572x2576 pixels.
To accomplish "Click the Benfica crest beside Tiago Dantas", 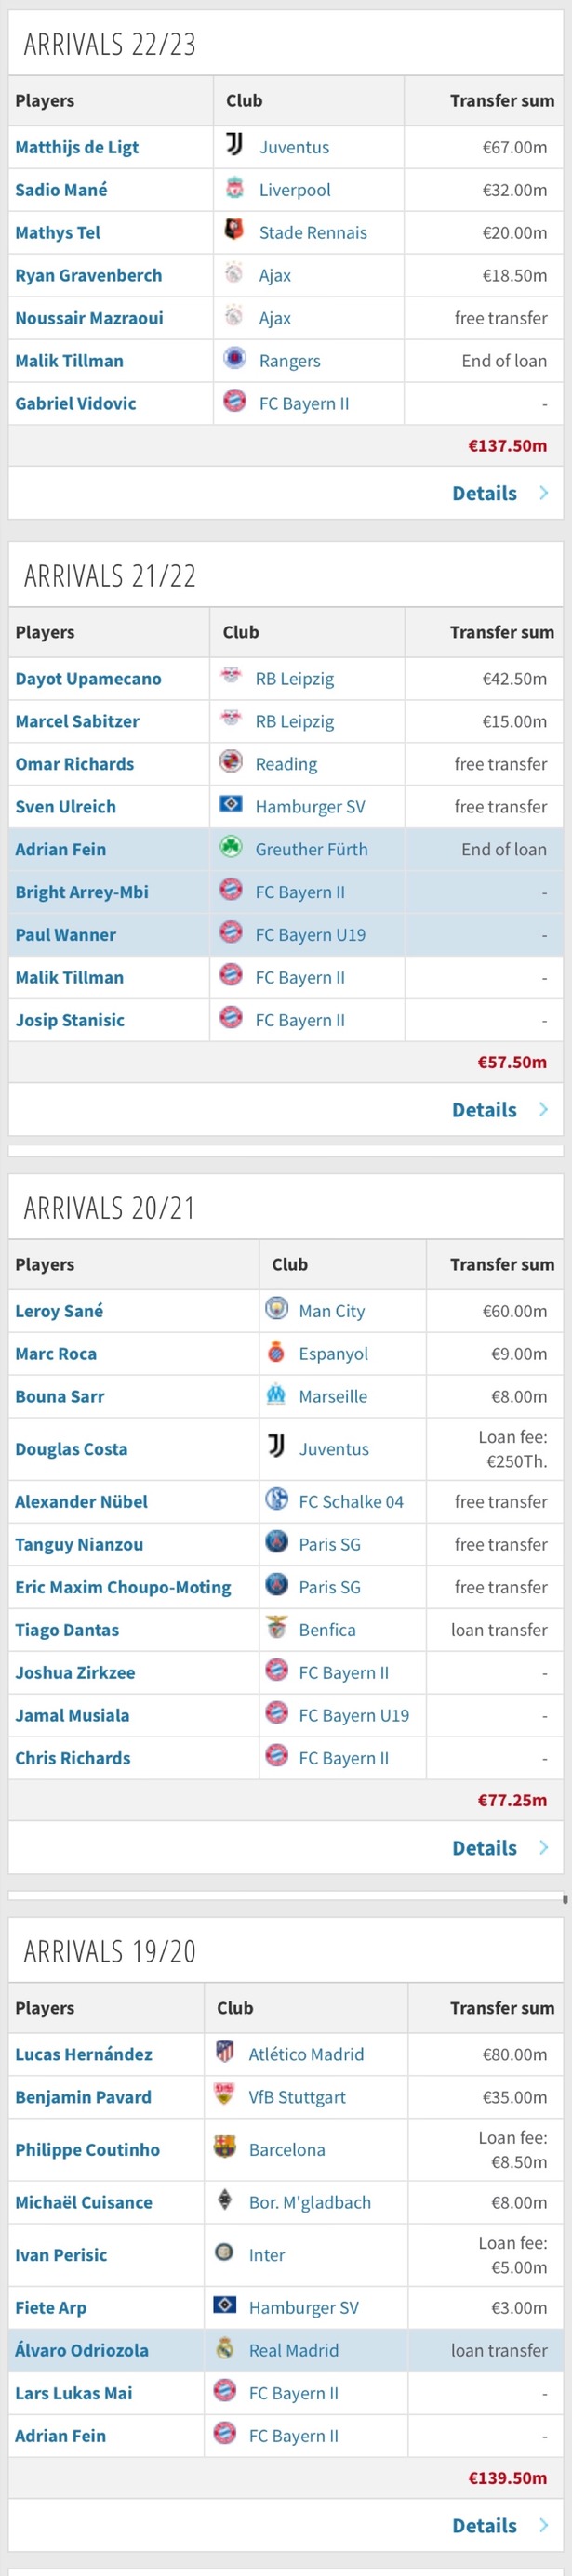I will [276, 1629].
